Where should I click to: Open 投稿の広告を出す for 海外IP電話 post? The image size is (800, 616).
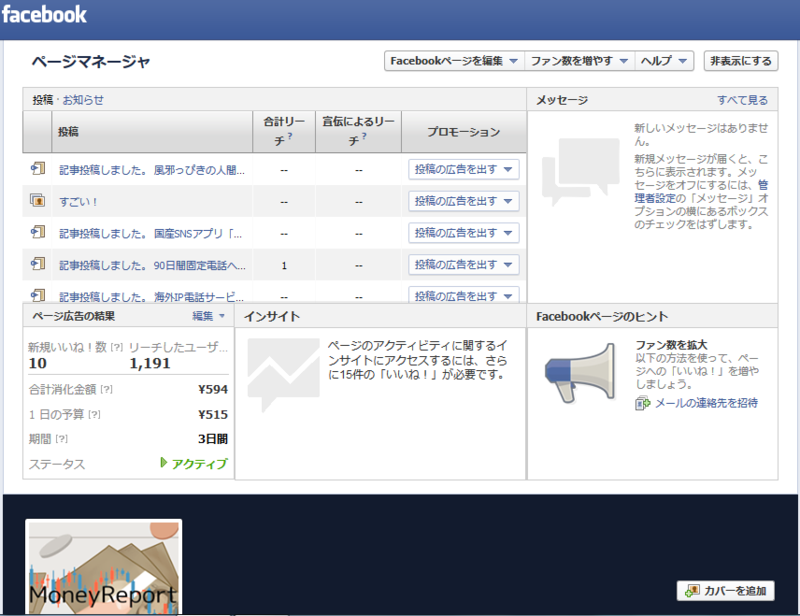pyautogui.click(x=464, y=295)
